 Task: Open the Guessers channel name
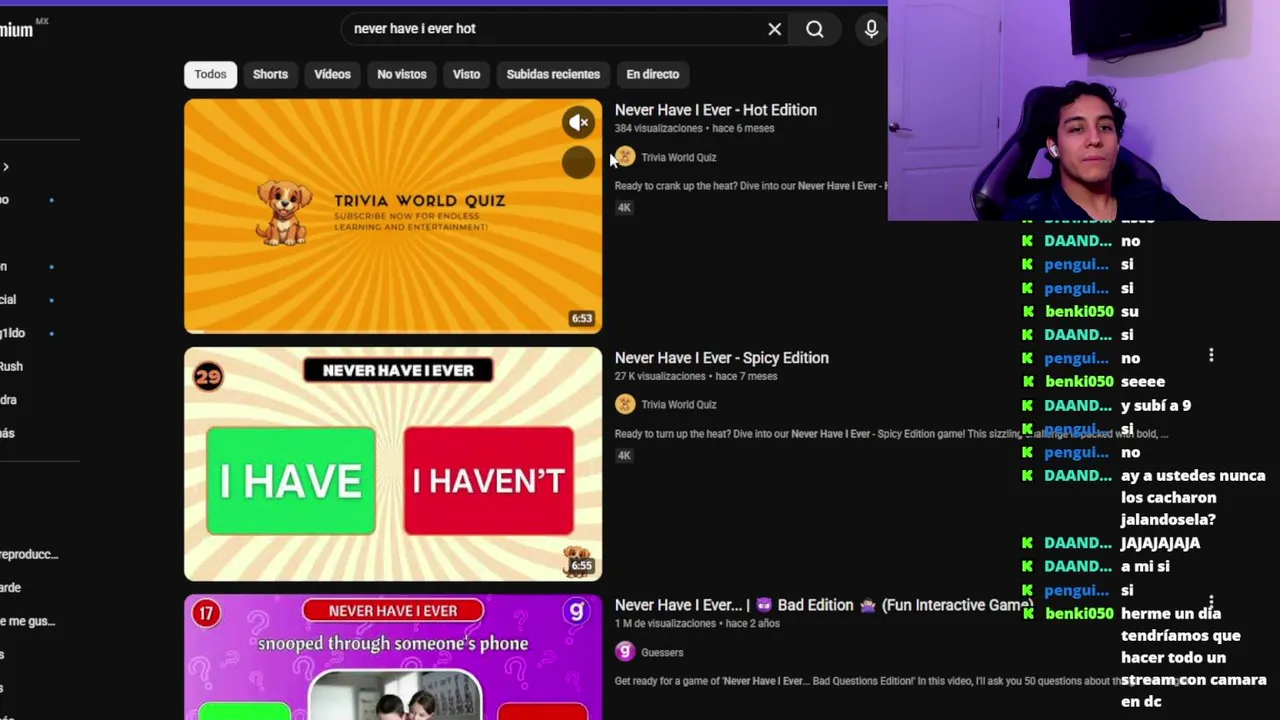tap(662, 653)
